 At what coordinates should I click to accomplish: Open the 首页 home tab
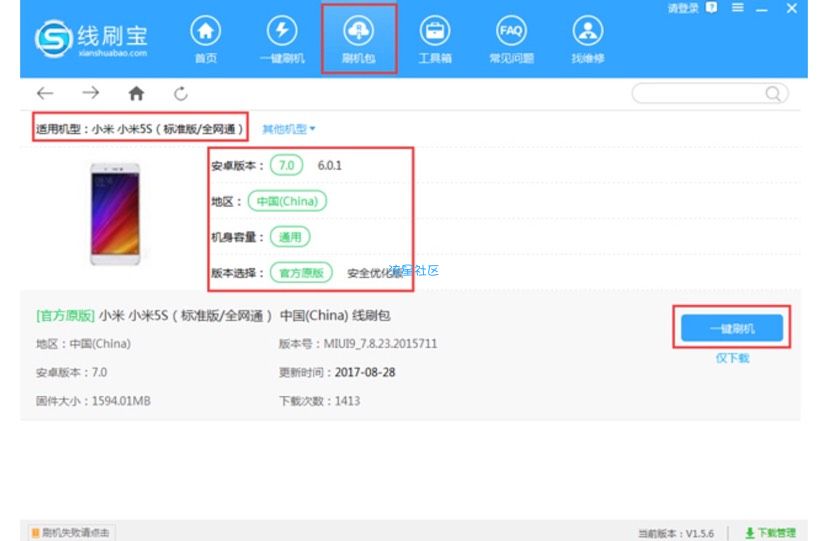(x=205, y=40)
